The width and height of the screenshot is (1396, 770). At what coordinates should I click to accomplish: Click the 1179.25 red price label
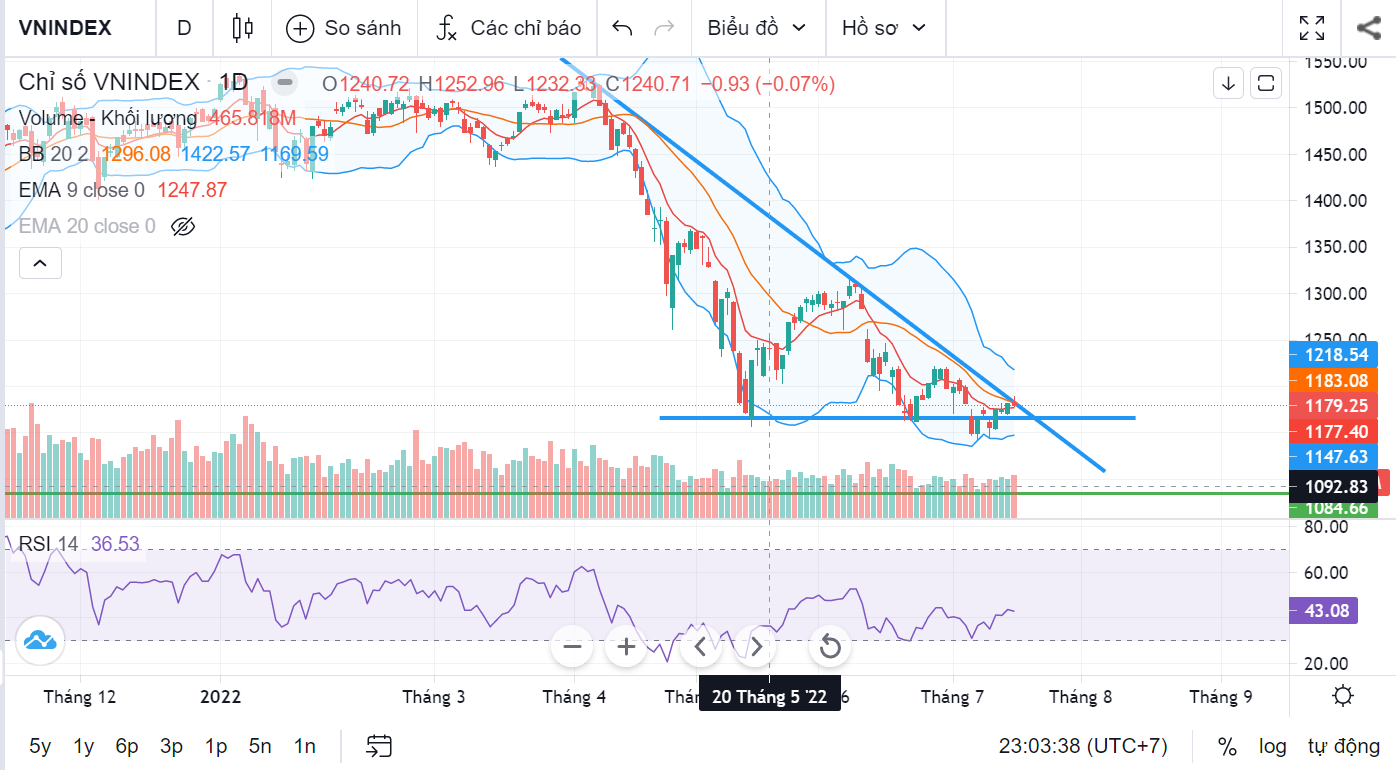[1334, 406]
